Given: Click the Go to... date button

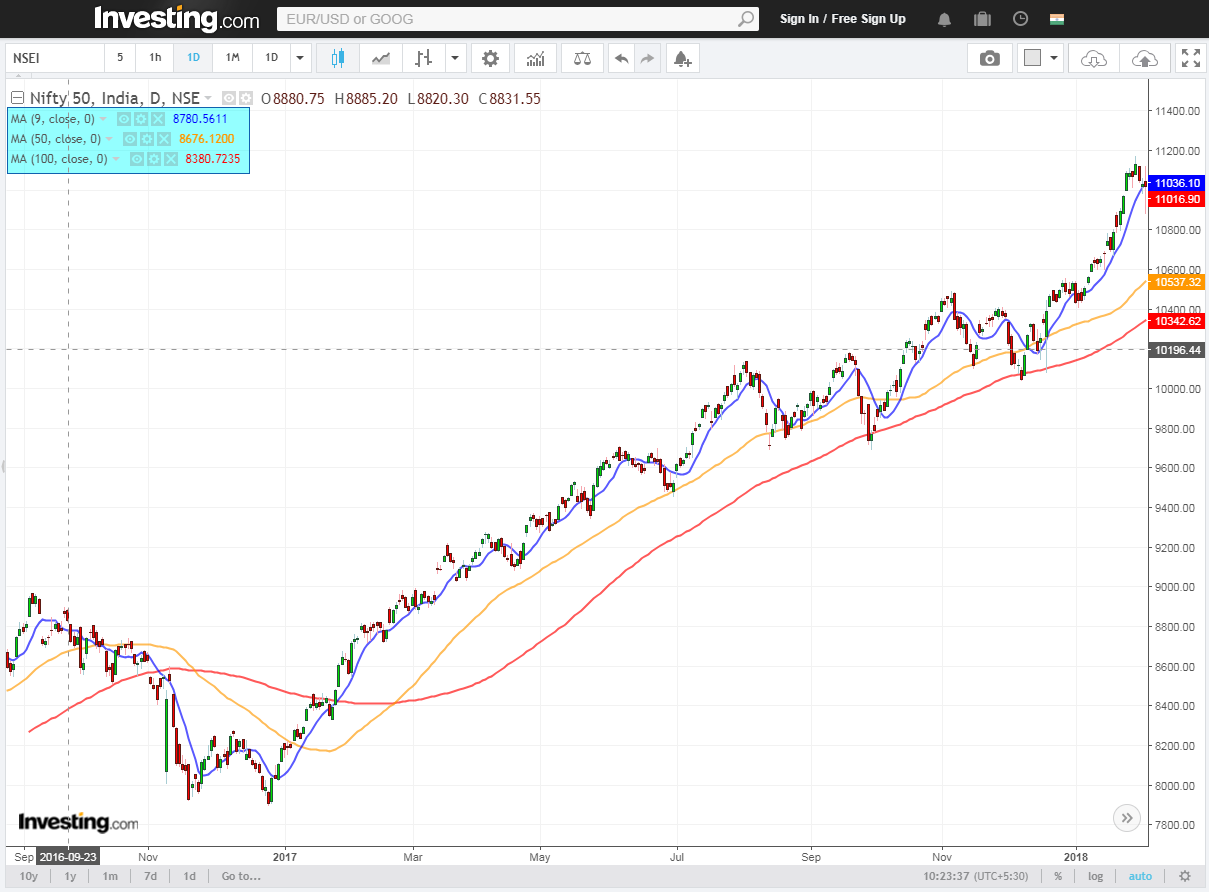Looking at the screenshot, I should [x=241, y=876].
